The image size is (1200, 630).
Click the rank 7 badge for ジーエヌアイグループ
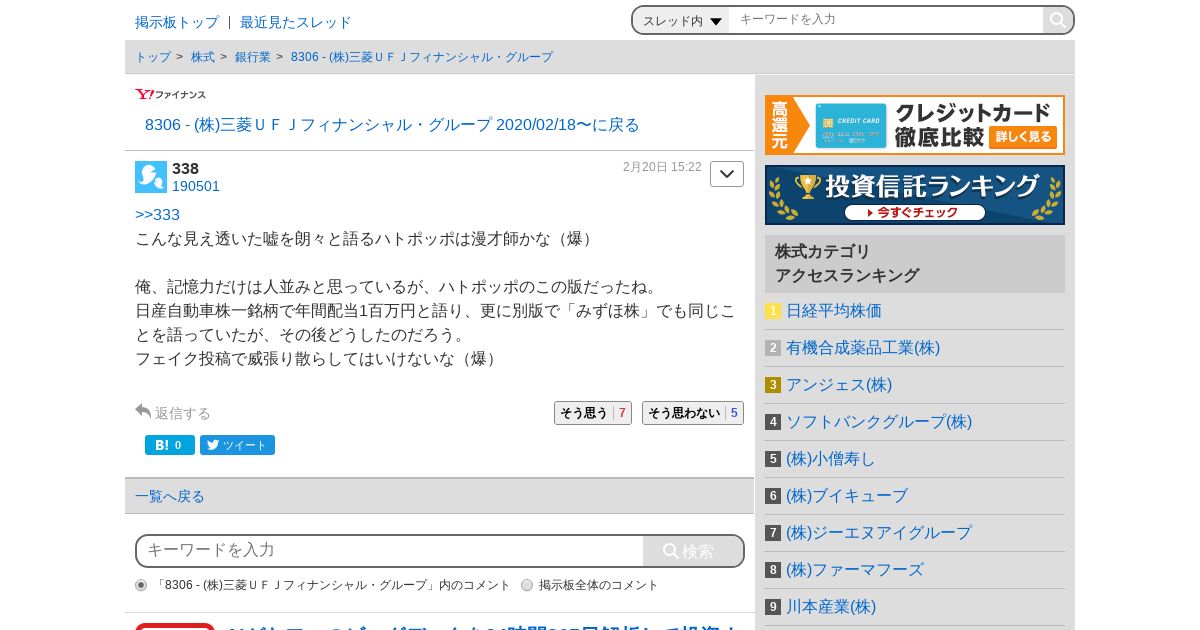pyautogui.click(x=773, y=533)
